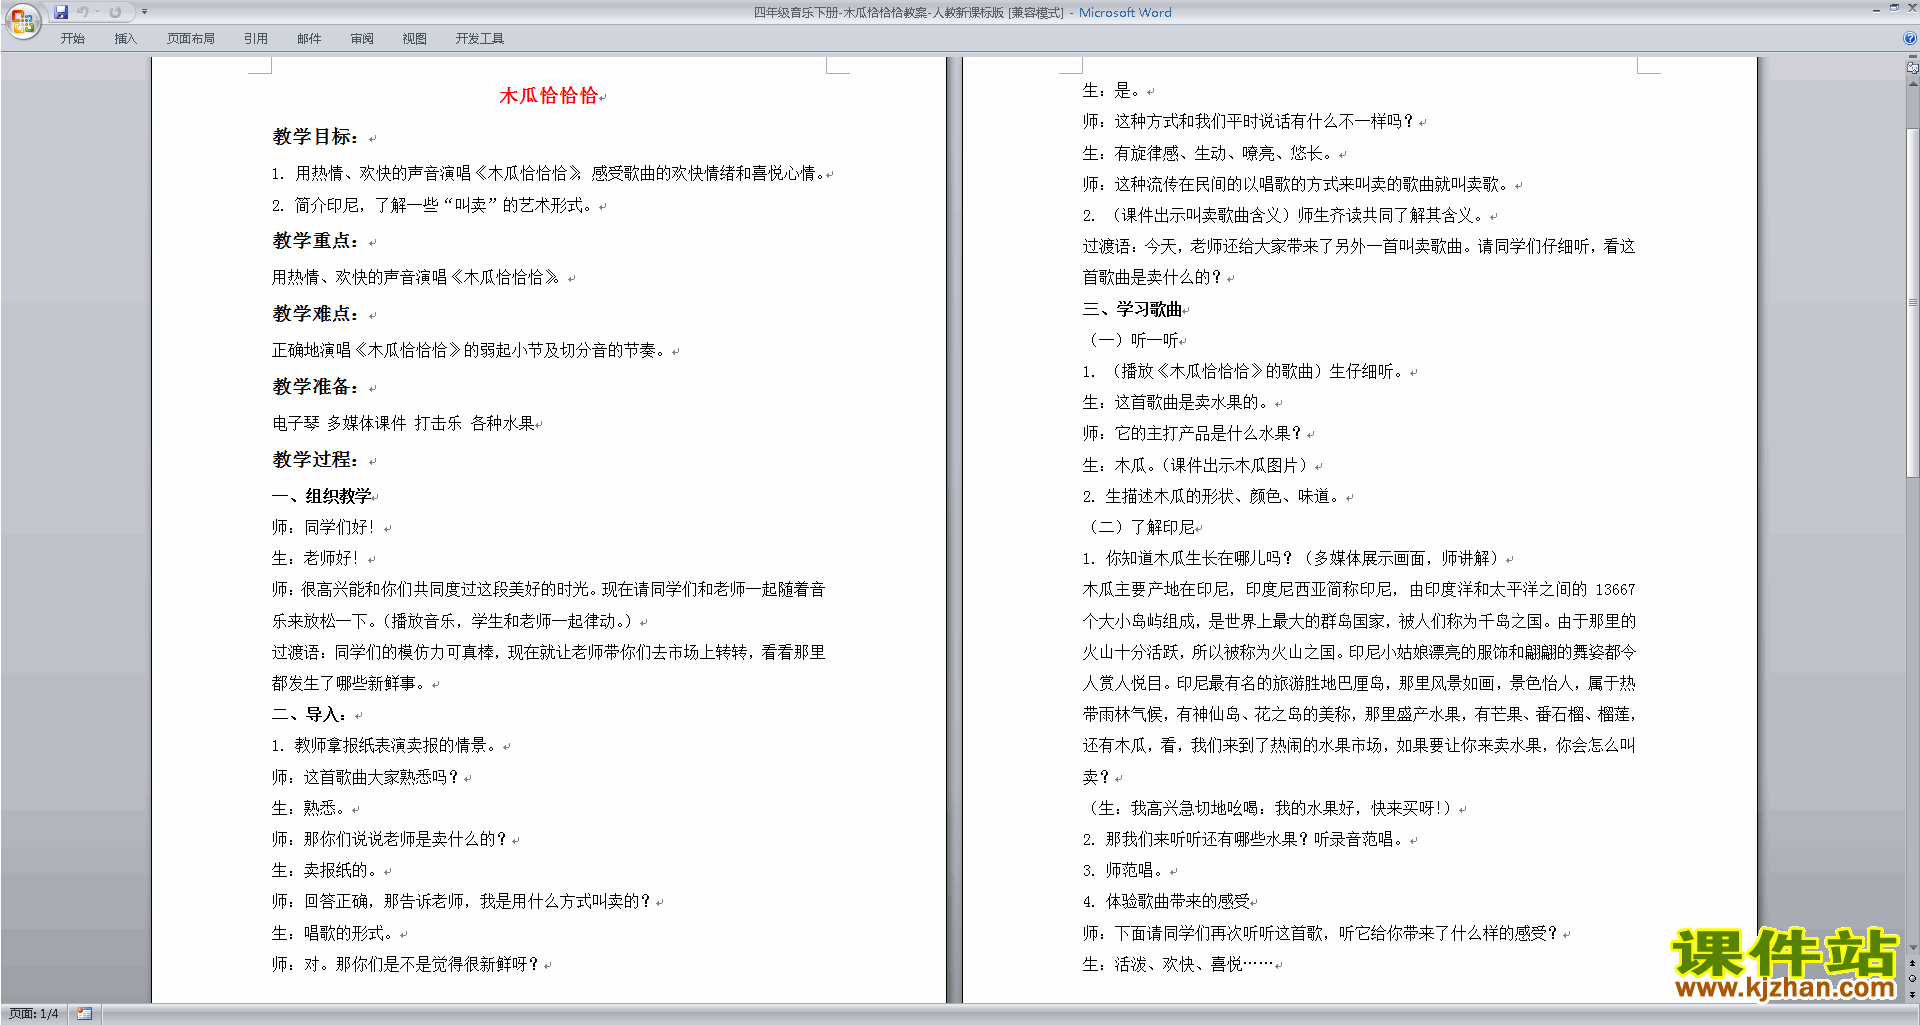
Task: Click the heading 三、学习歌曲
Action: [1132, 309]
